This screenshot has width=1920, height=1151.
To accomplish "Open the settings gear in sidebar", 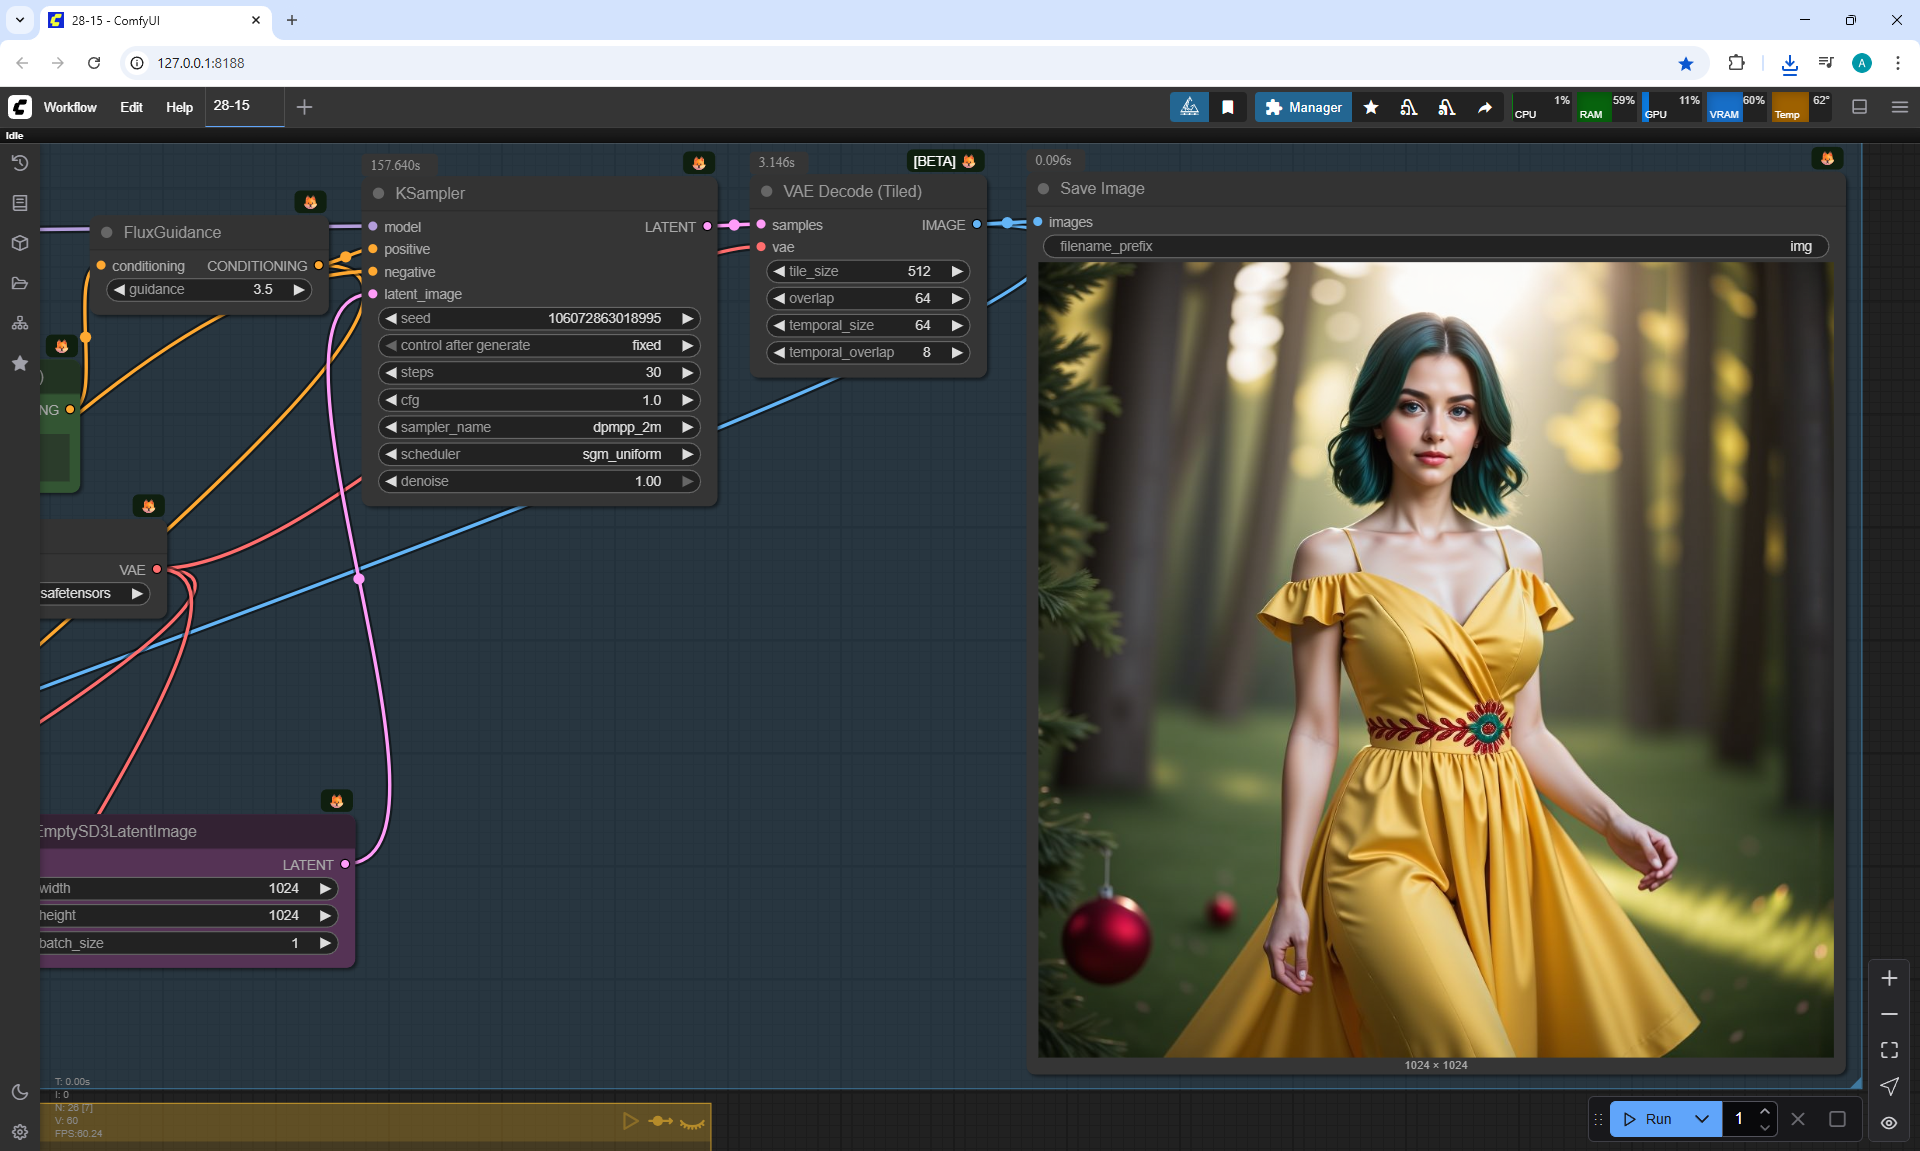I will point(20,1131).
